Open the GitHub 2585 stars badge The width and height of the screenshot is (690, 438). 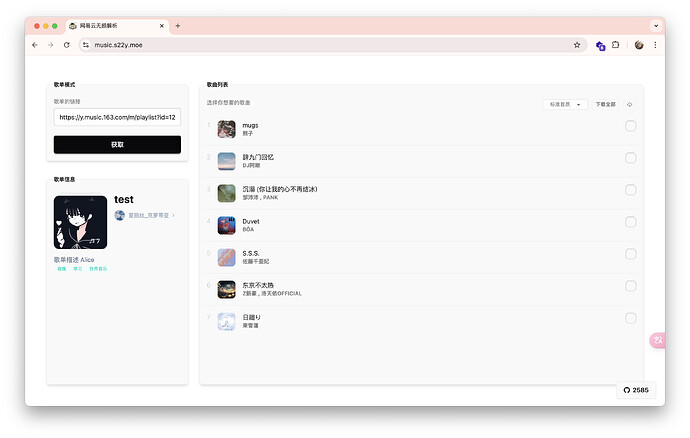click(x=636, y=390)
